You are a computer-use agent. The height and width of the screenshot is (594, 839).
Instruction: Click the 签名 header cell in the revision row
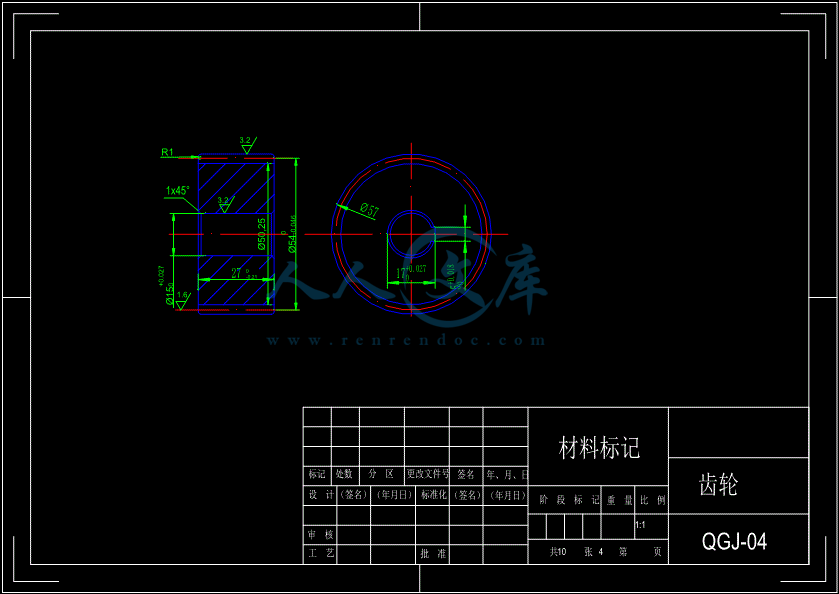pos(466,474)
